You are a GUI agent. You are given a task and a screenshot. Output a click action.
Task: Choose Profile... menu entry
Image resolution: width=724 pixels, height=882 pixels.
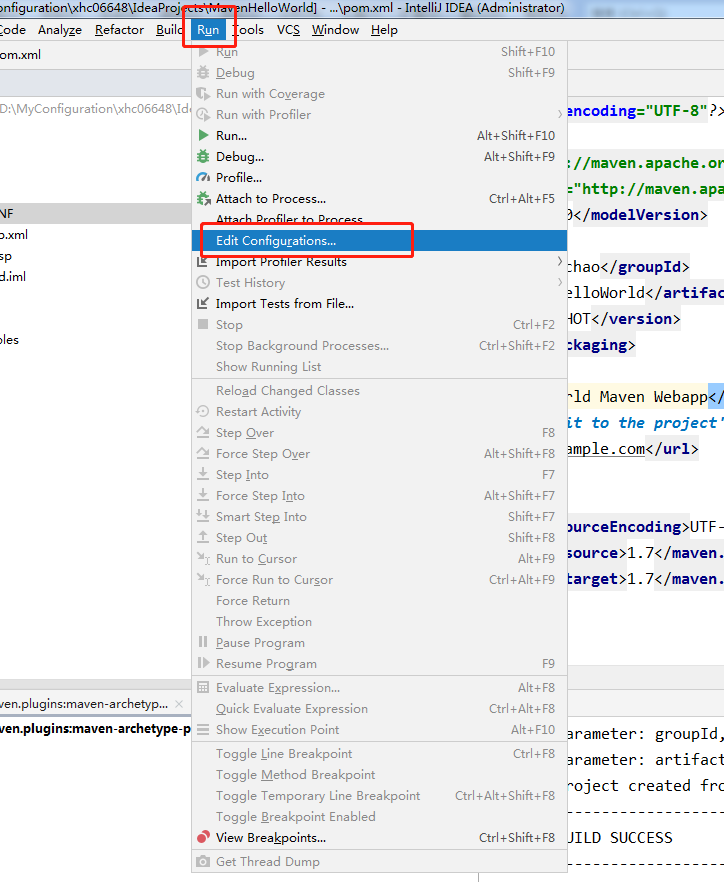point(379,178)
